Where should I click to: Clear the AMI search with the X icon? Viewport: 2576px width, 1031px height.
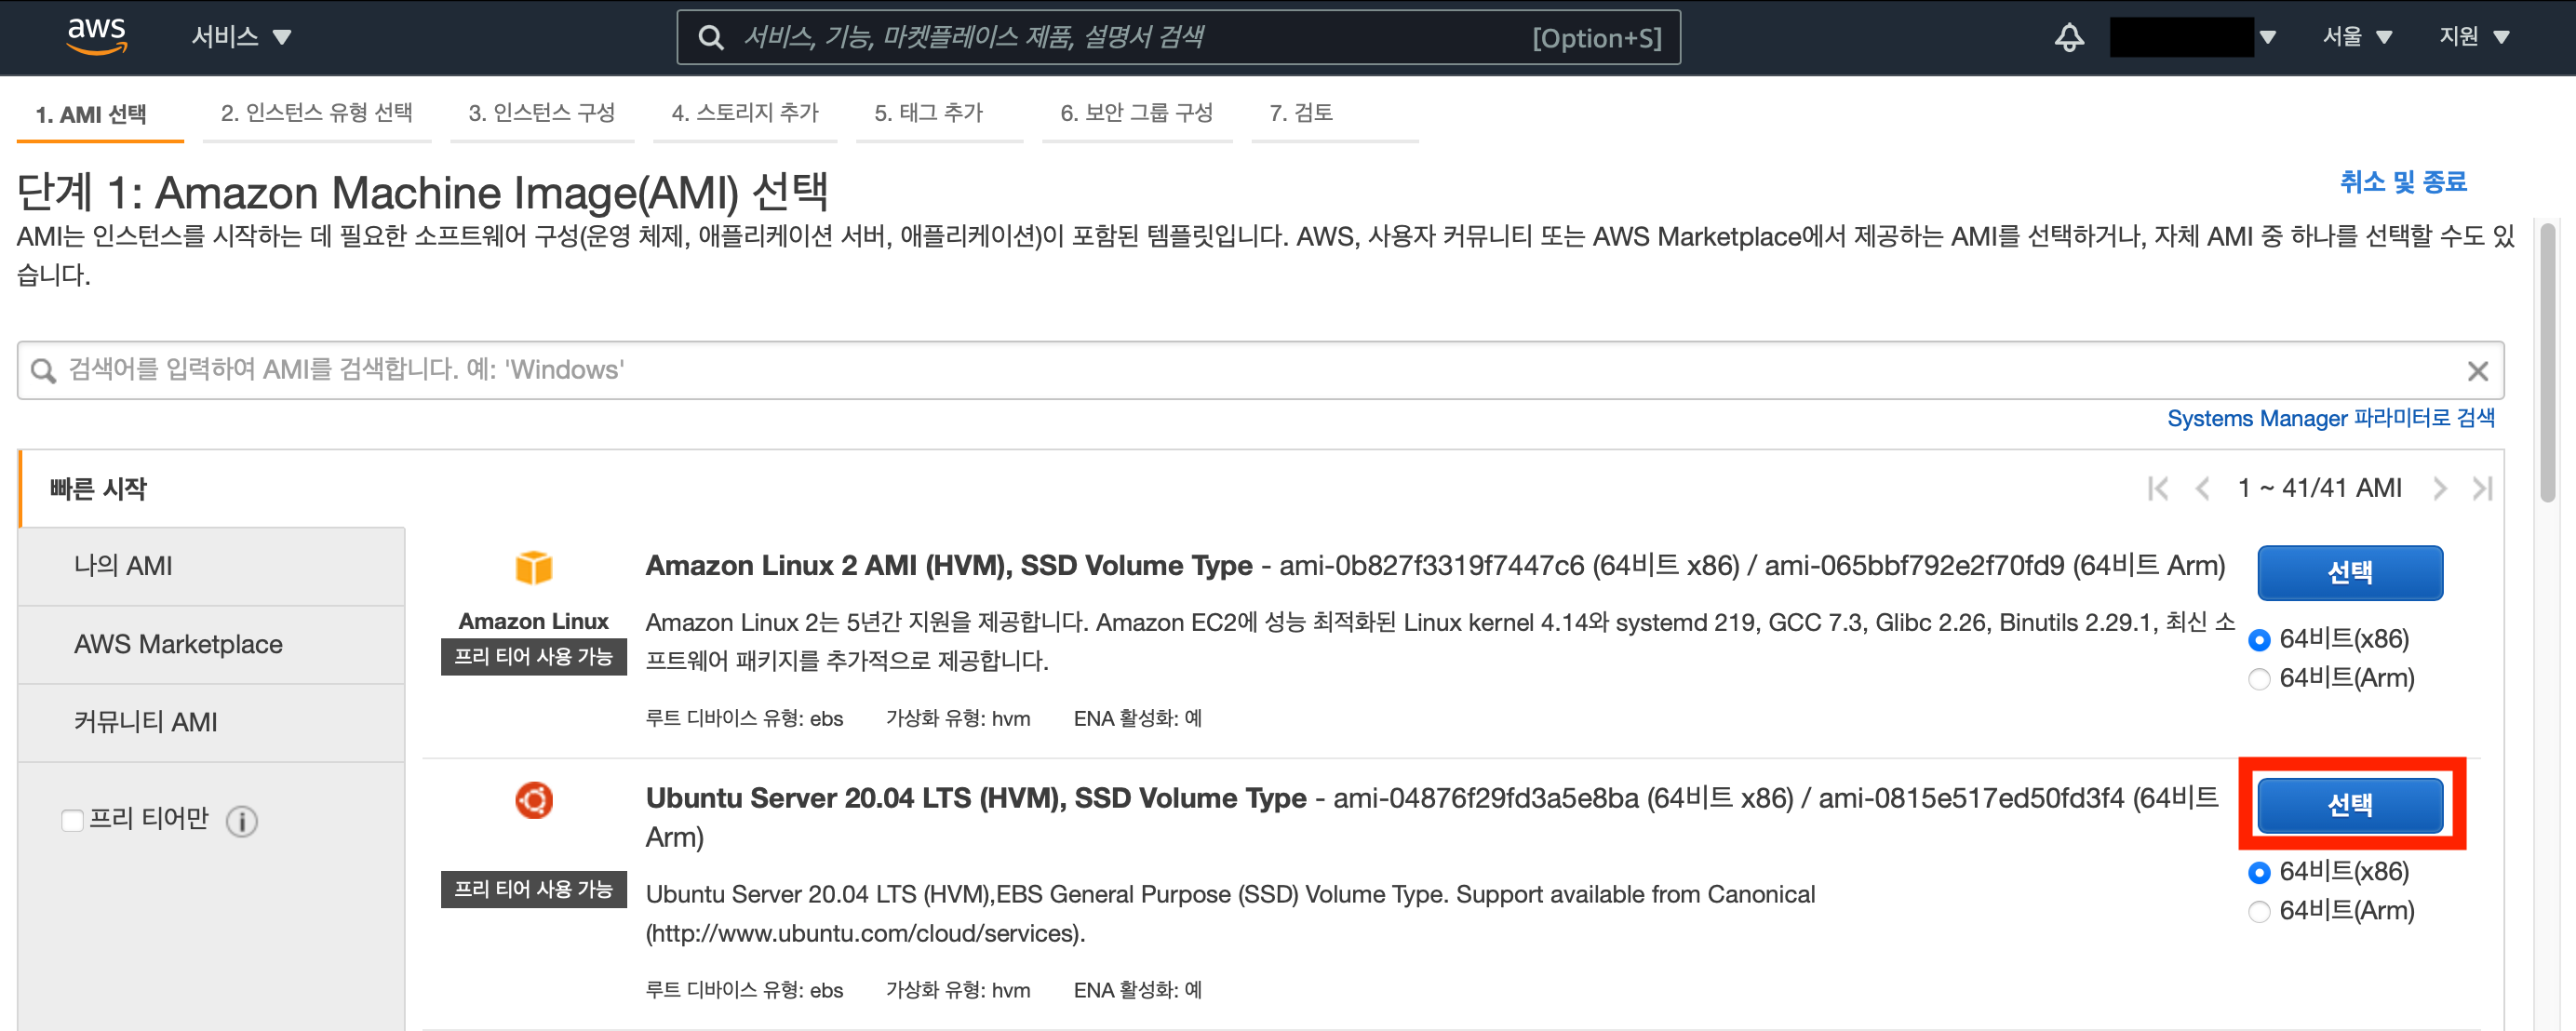(x=2477, y=371)
